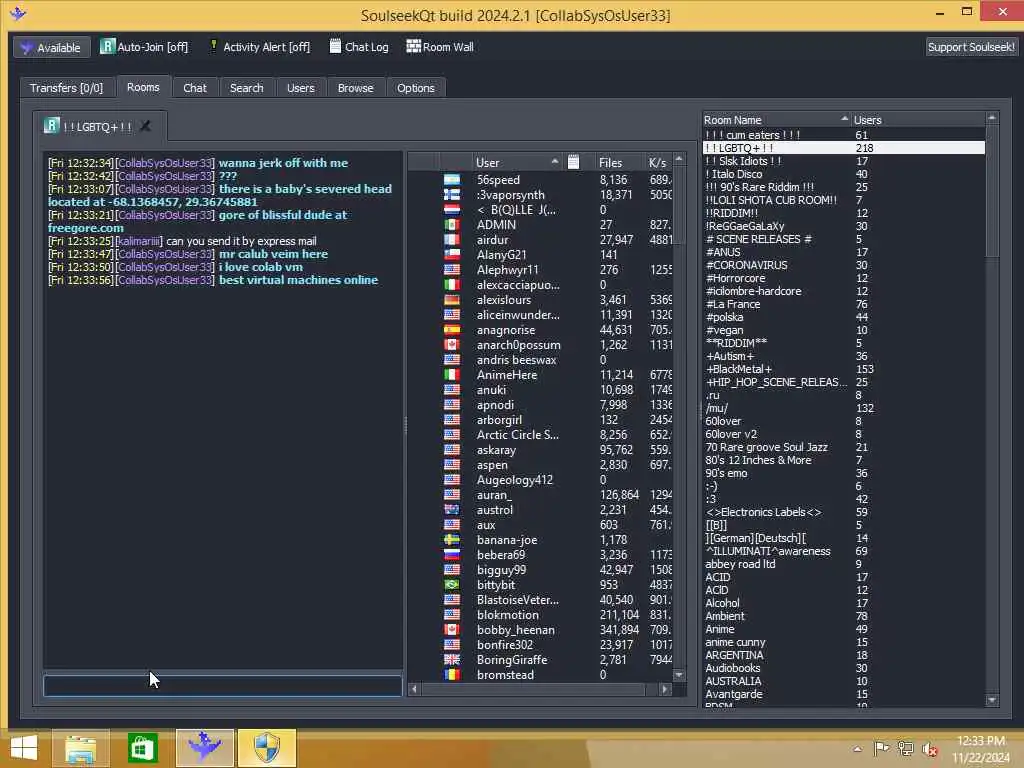Sort user list by Files column
The height and width of the screenshot is (768, 1024).
click(611, 163)
